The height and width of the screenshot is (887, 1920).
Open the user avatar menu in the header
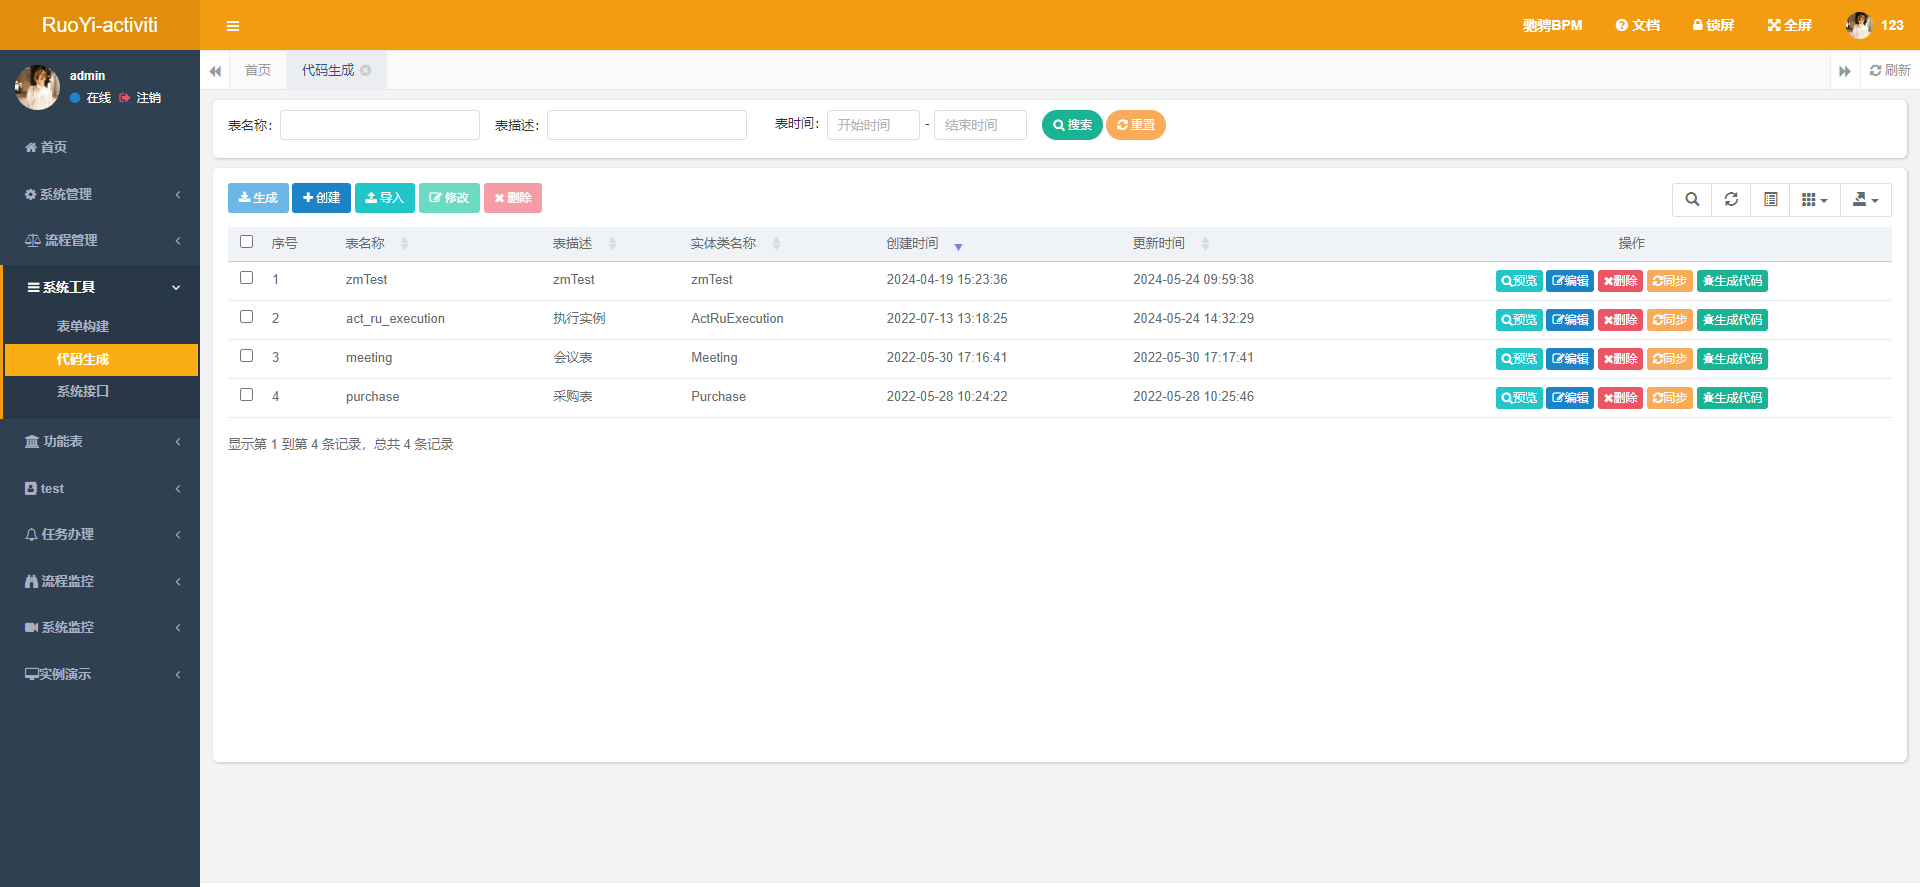tap(1874, 25)
